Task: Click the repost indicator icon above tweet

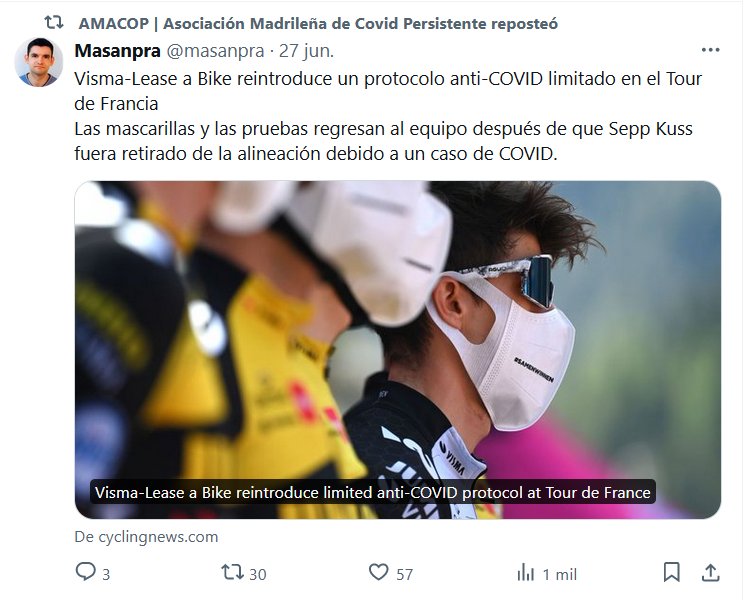Action: 54,22
